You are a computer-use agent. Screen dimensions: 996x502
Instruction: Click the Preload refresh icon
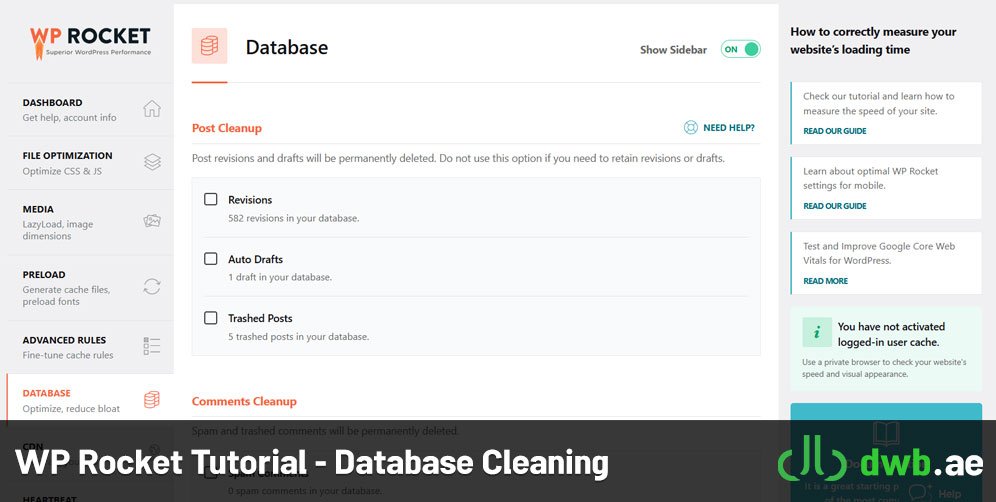[x=152, y=287]
